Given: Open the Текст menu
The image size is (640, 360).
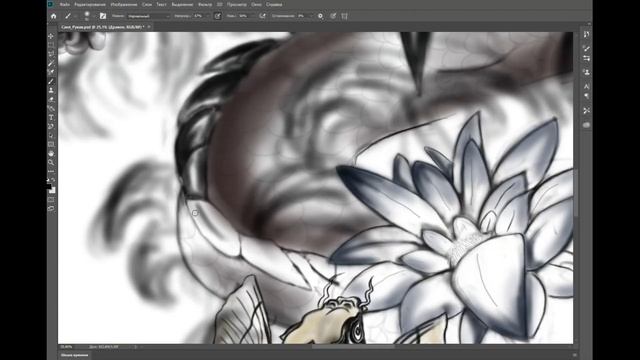Looking at the screenshot, I should pos(161,4).
